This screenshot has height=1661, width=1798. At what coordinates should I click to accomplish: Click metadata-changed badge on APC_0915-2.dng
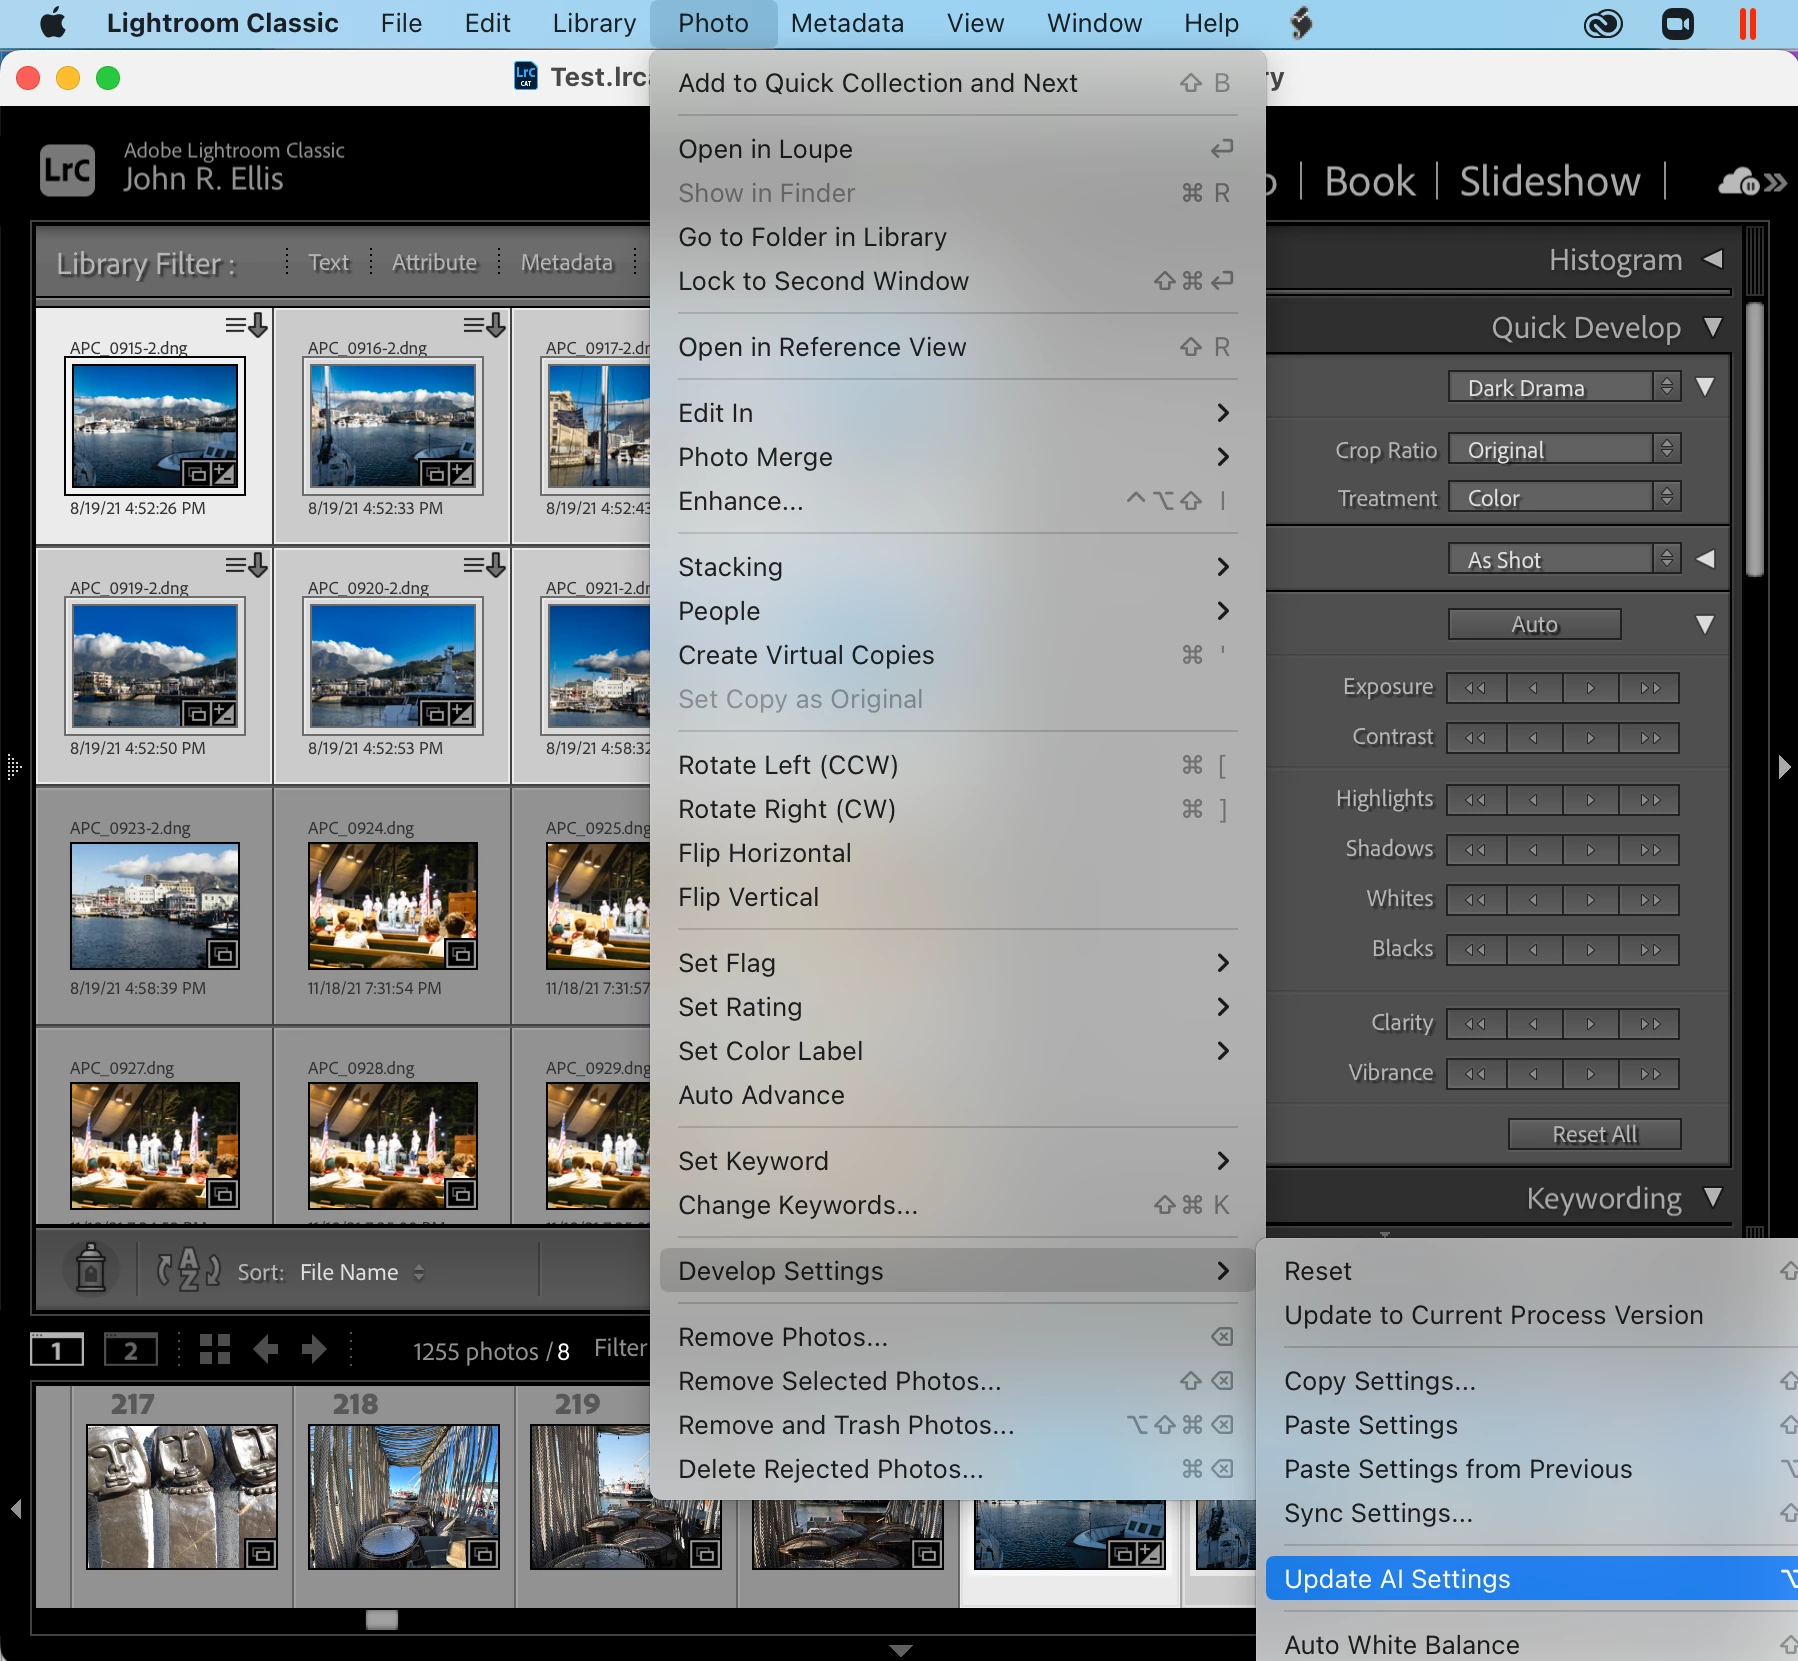(246, 325)
